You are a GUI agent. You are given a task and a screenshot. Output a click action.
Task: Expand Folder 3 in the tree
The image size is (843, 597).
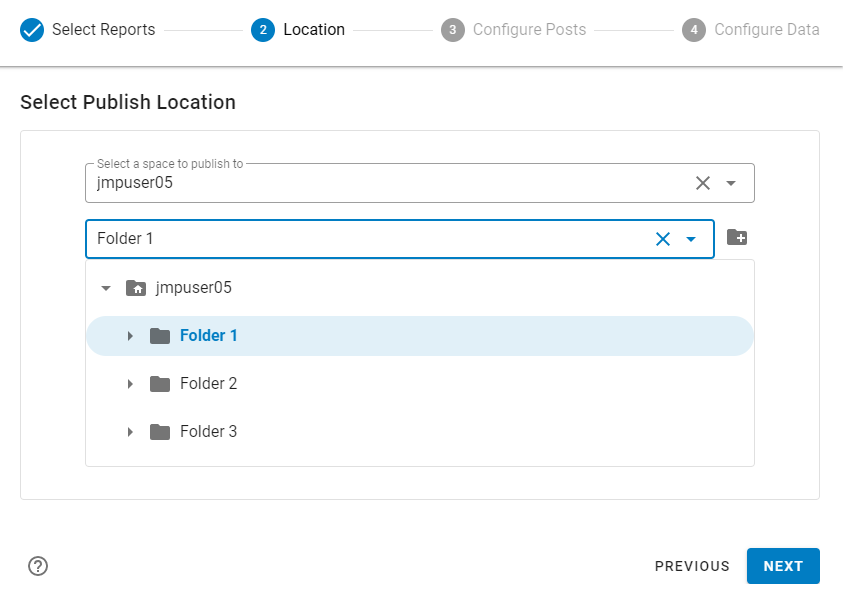coord(130,431)
